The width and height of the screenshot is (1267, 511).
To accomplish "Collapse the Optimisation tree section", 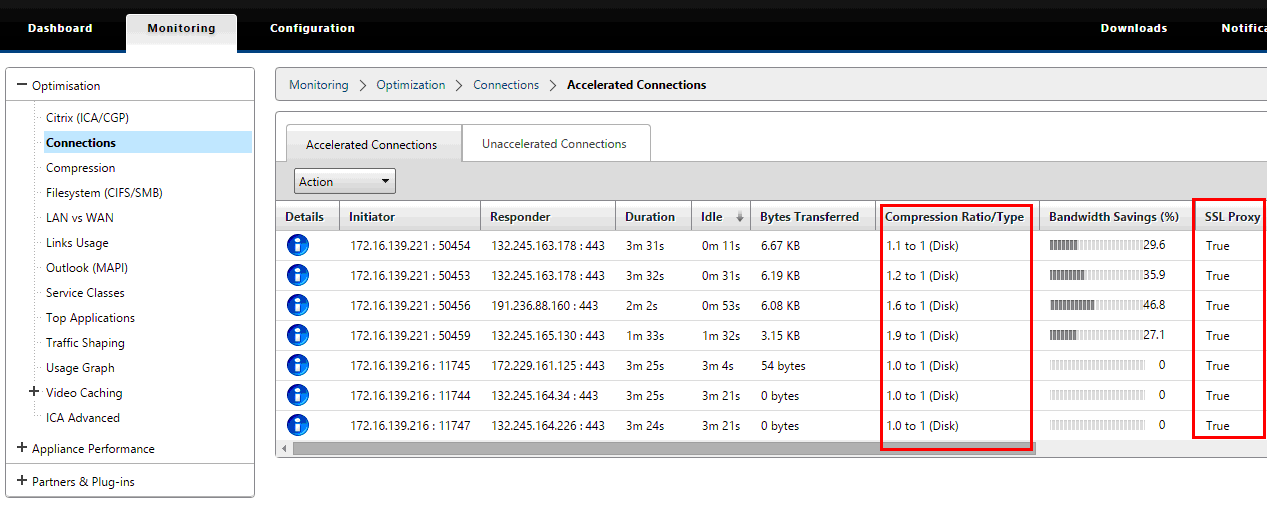I will coord(21,85).
